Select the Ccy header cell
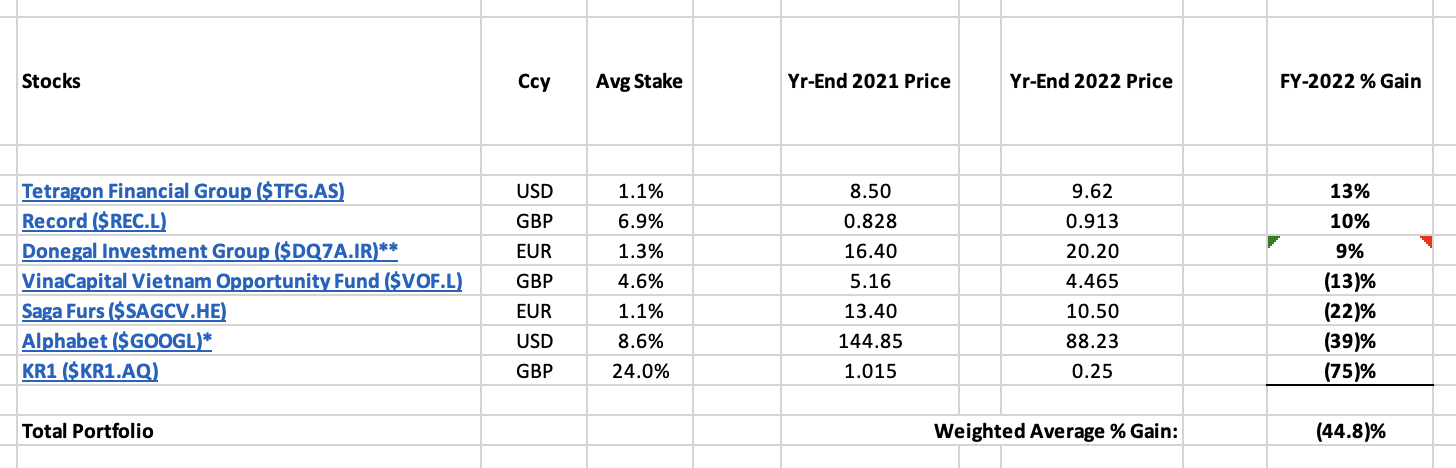 click(535, 81)
